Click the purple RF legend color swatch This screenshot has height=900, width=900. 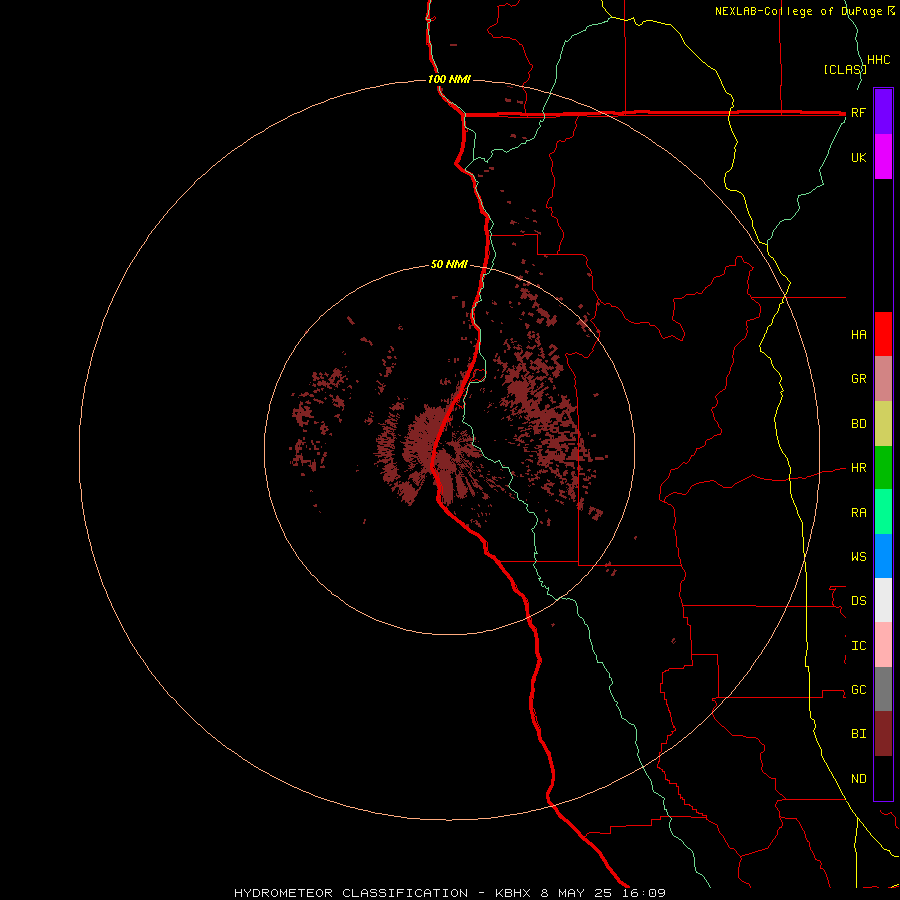click(x=883, y=111)
